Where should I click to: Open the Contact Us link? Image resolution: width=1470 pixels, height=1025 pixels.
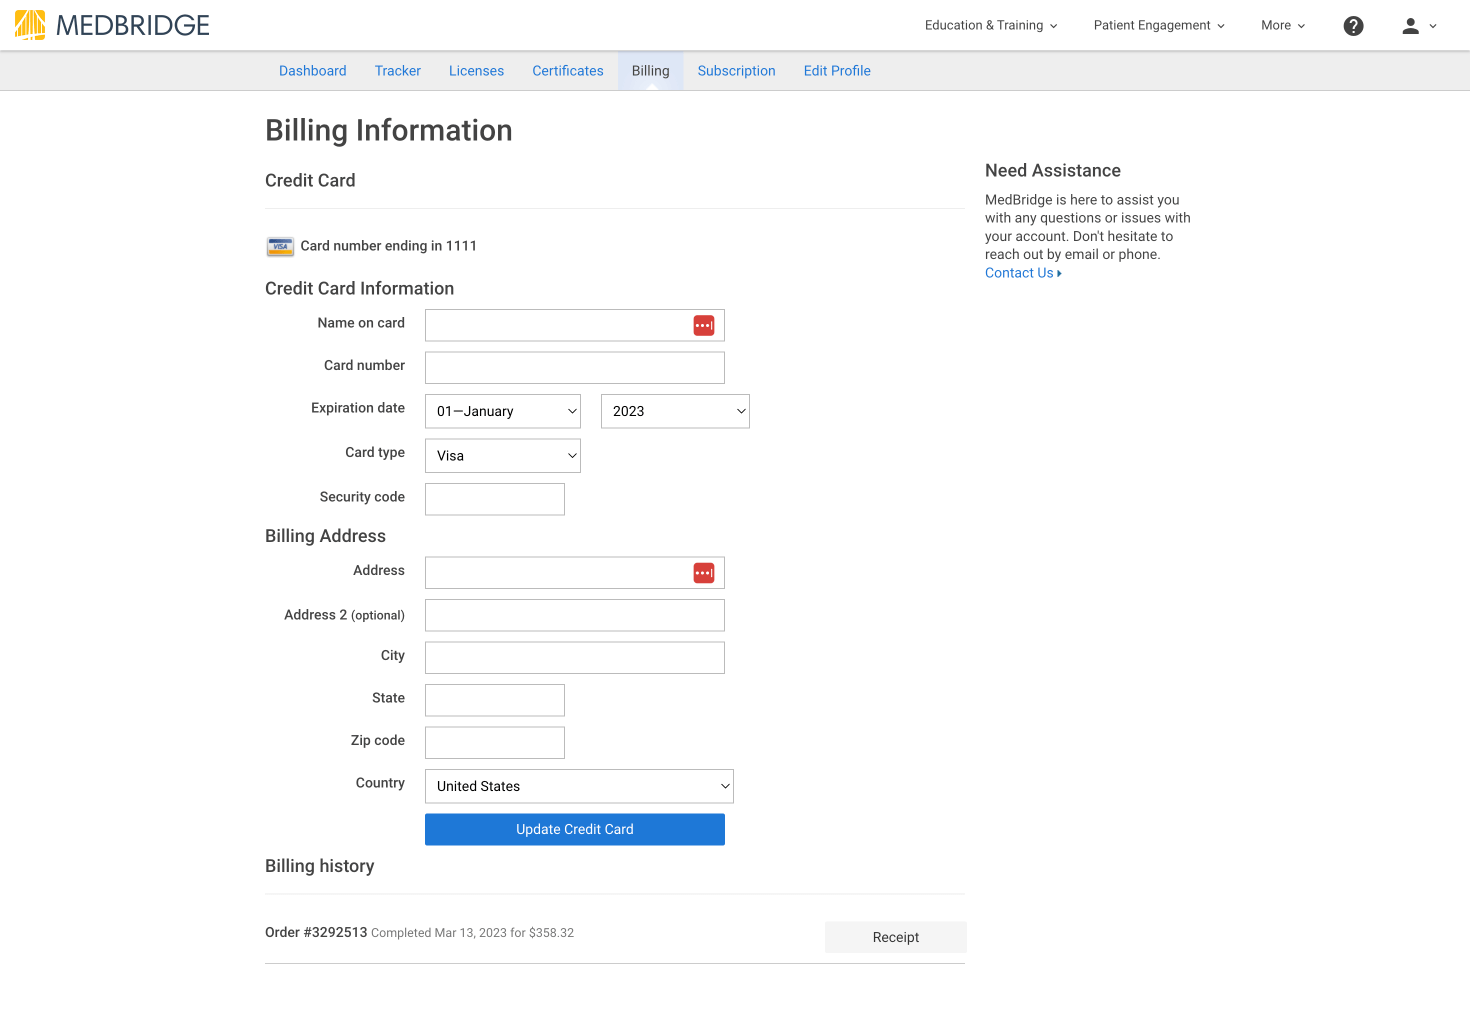(1022, 272)
